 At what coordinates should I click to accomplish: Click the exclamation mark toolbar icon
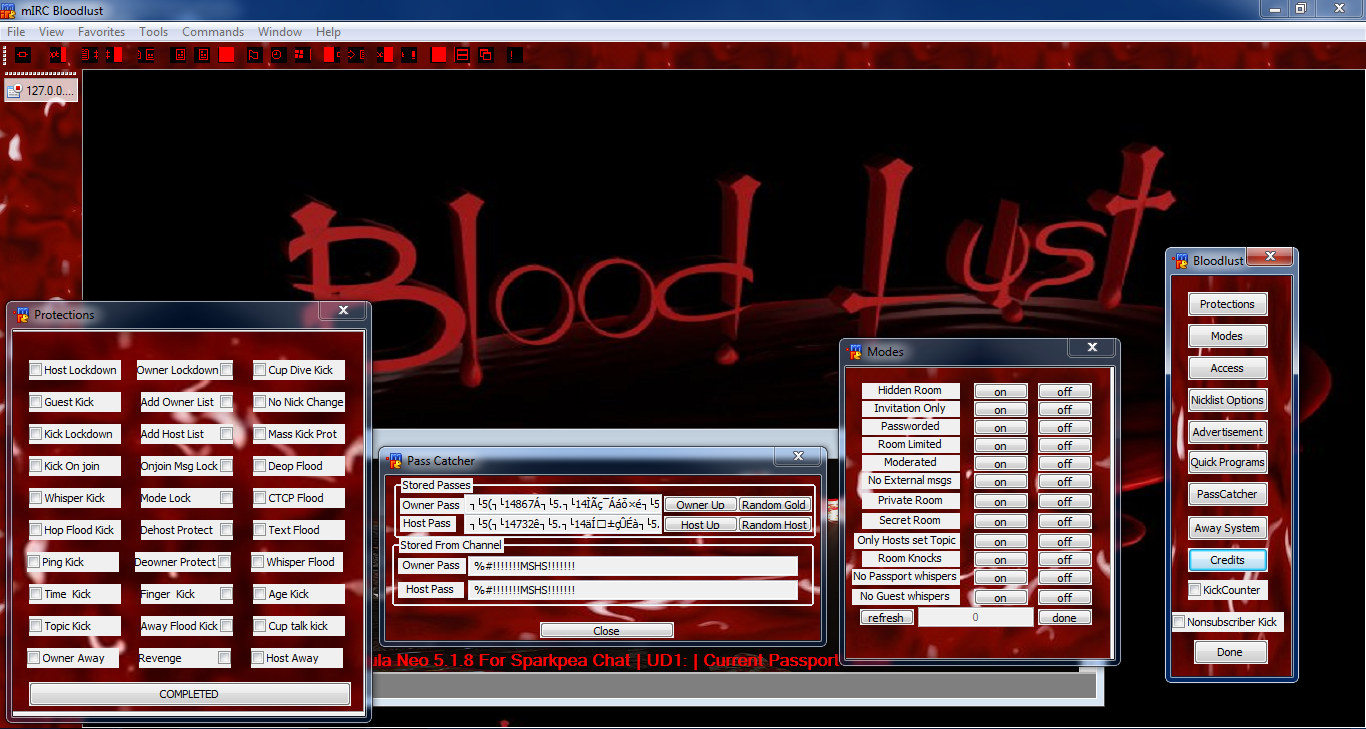(514, 54)
